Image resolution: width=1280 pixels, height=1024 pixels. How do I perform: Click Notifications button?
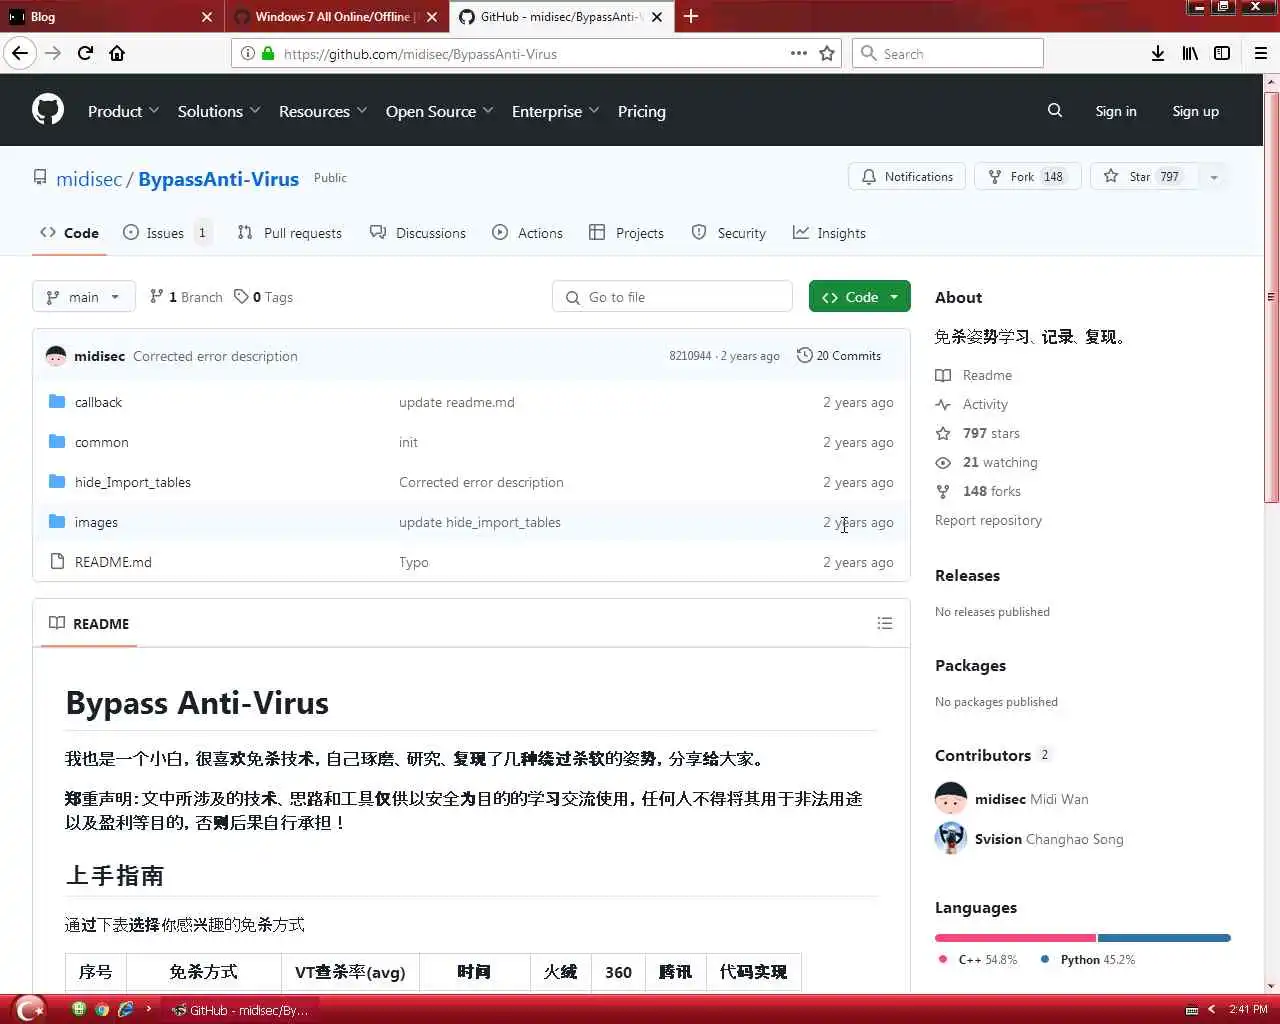click(x=907, y=177)
